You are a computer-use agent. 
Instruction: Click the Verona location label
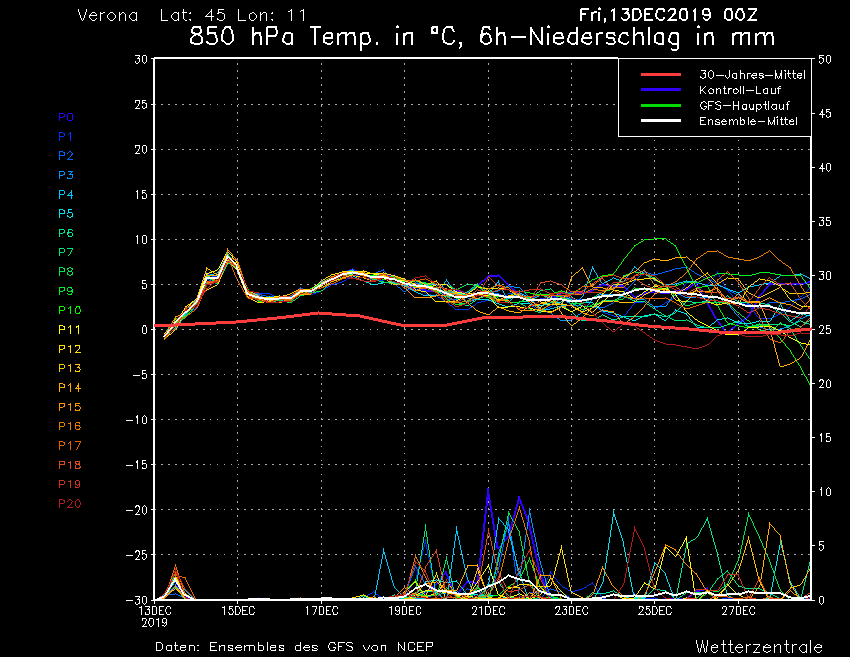[108, 15]
